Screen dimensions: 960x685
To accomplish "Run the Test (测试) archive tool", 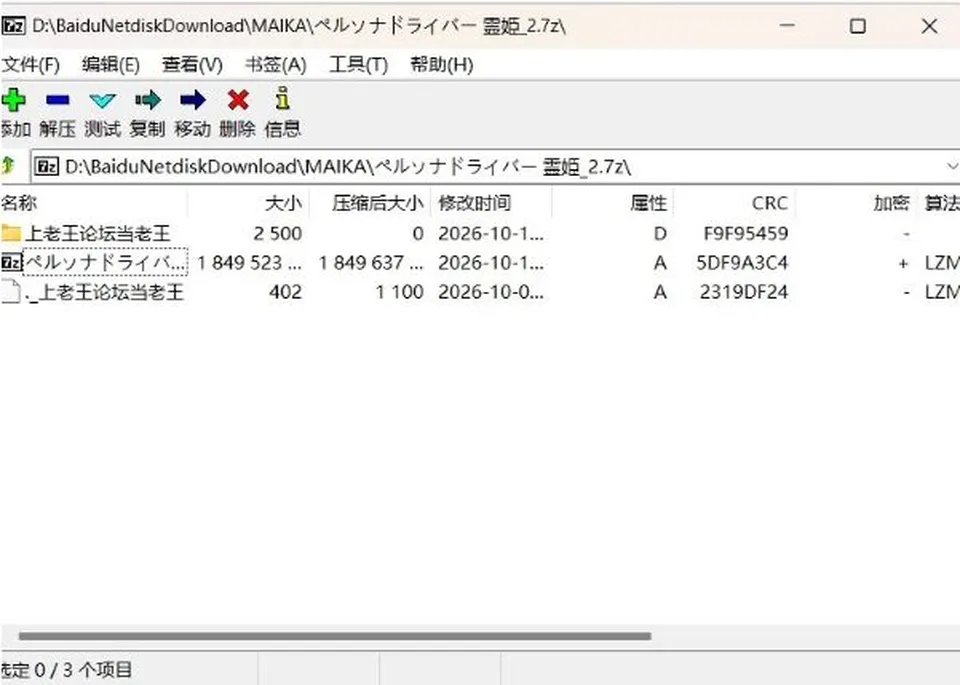I will tap(102, 100).
